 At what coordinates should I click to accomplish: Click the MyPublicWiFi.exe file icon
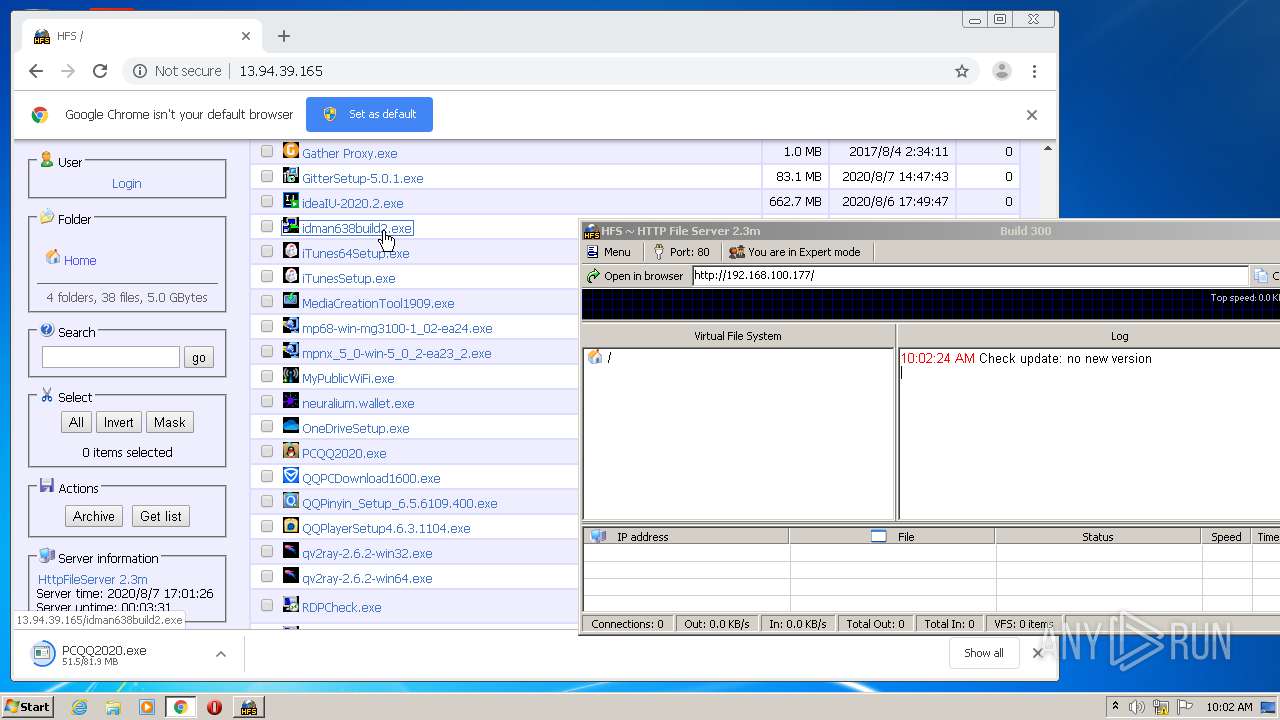coord(291,376)
